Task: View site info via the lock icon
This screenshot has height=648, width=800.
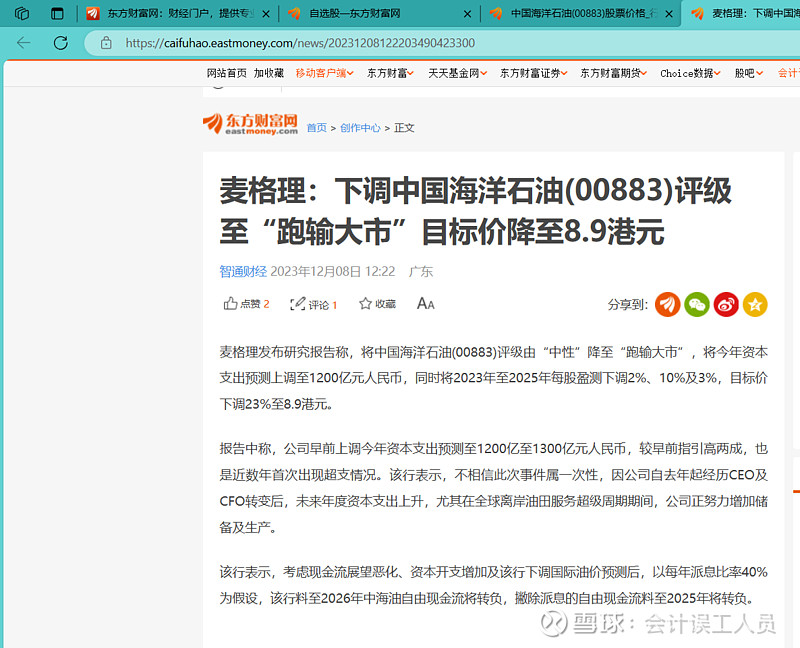Action: pyautogui.click(x=106, y=43)
